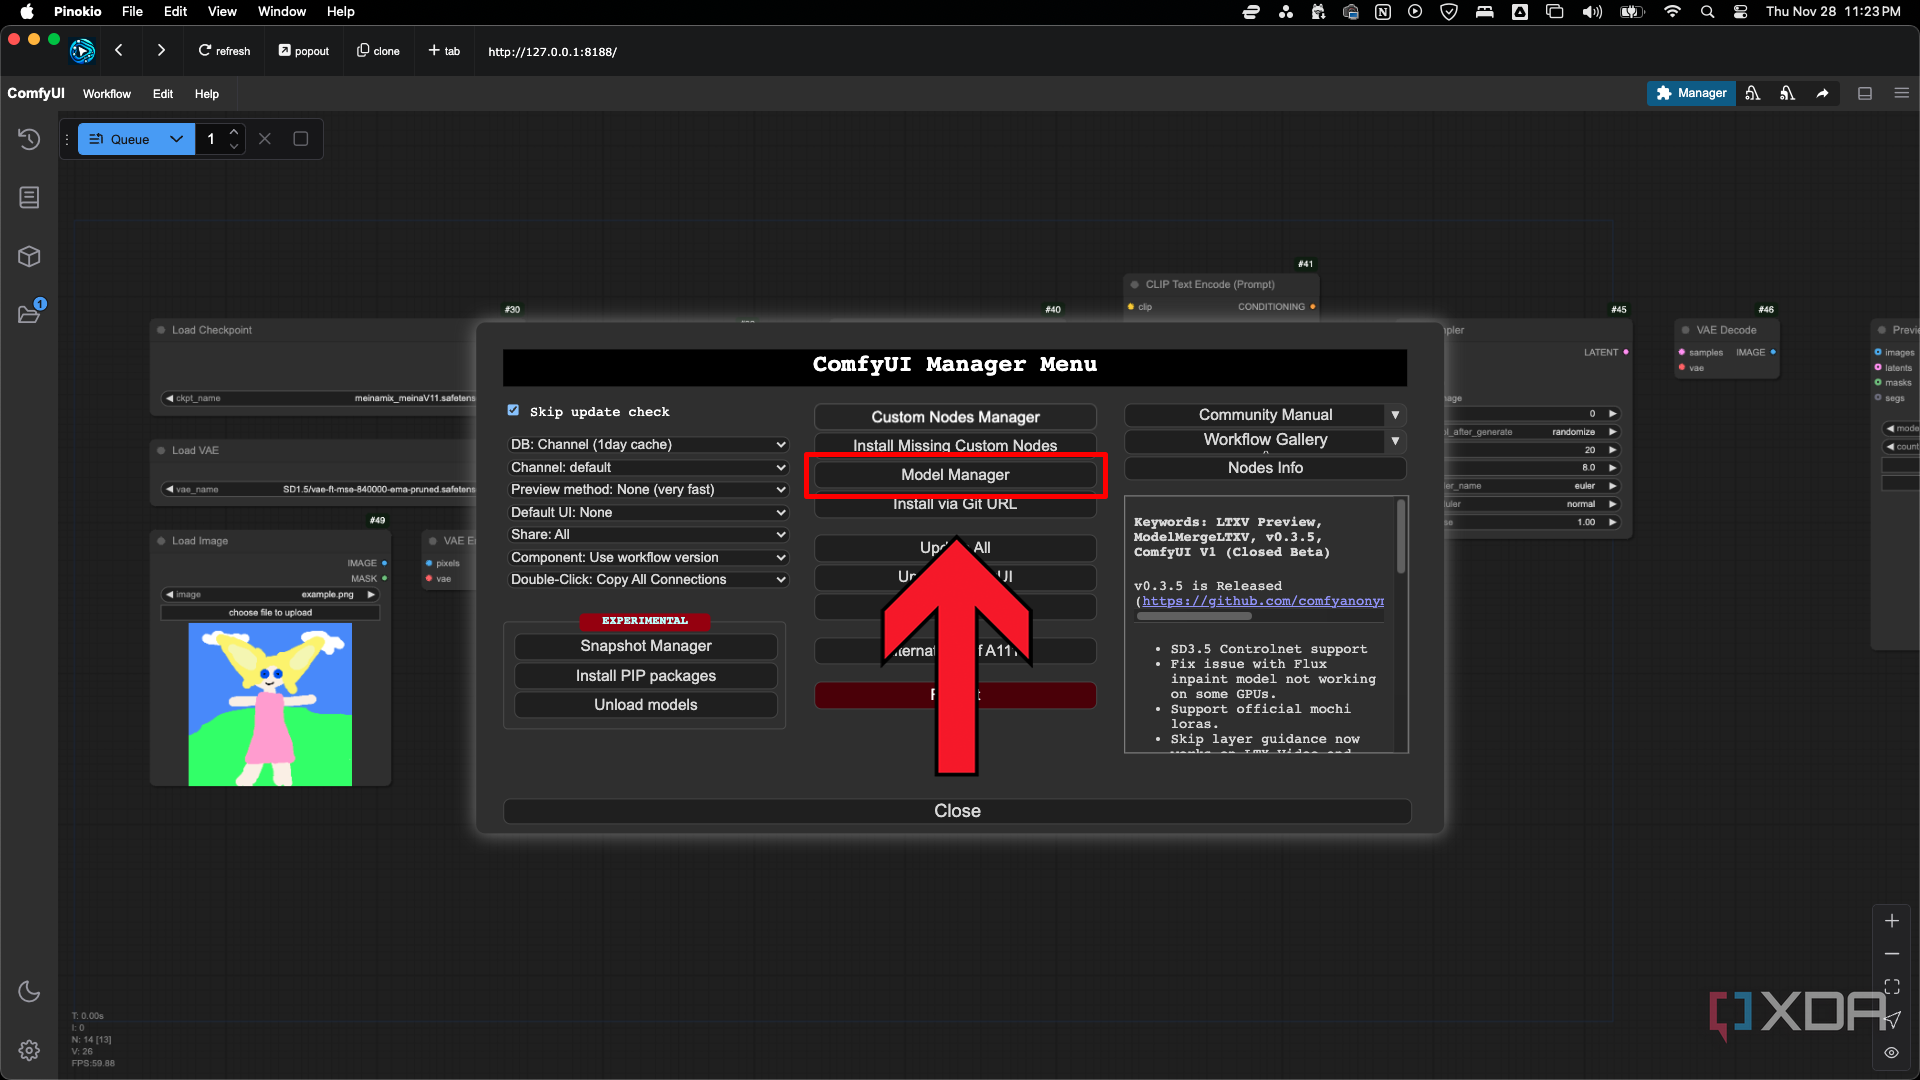The image size is (1920, 1080).
Task: Expand Queue button options chevron
Action: pyautogui.click(x=176, y=139)
